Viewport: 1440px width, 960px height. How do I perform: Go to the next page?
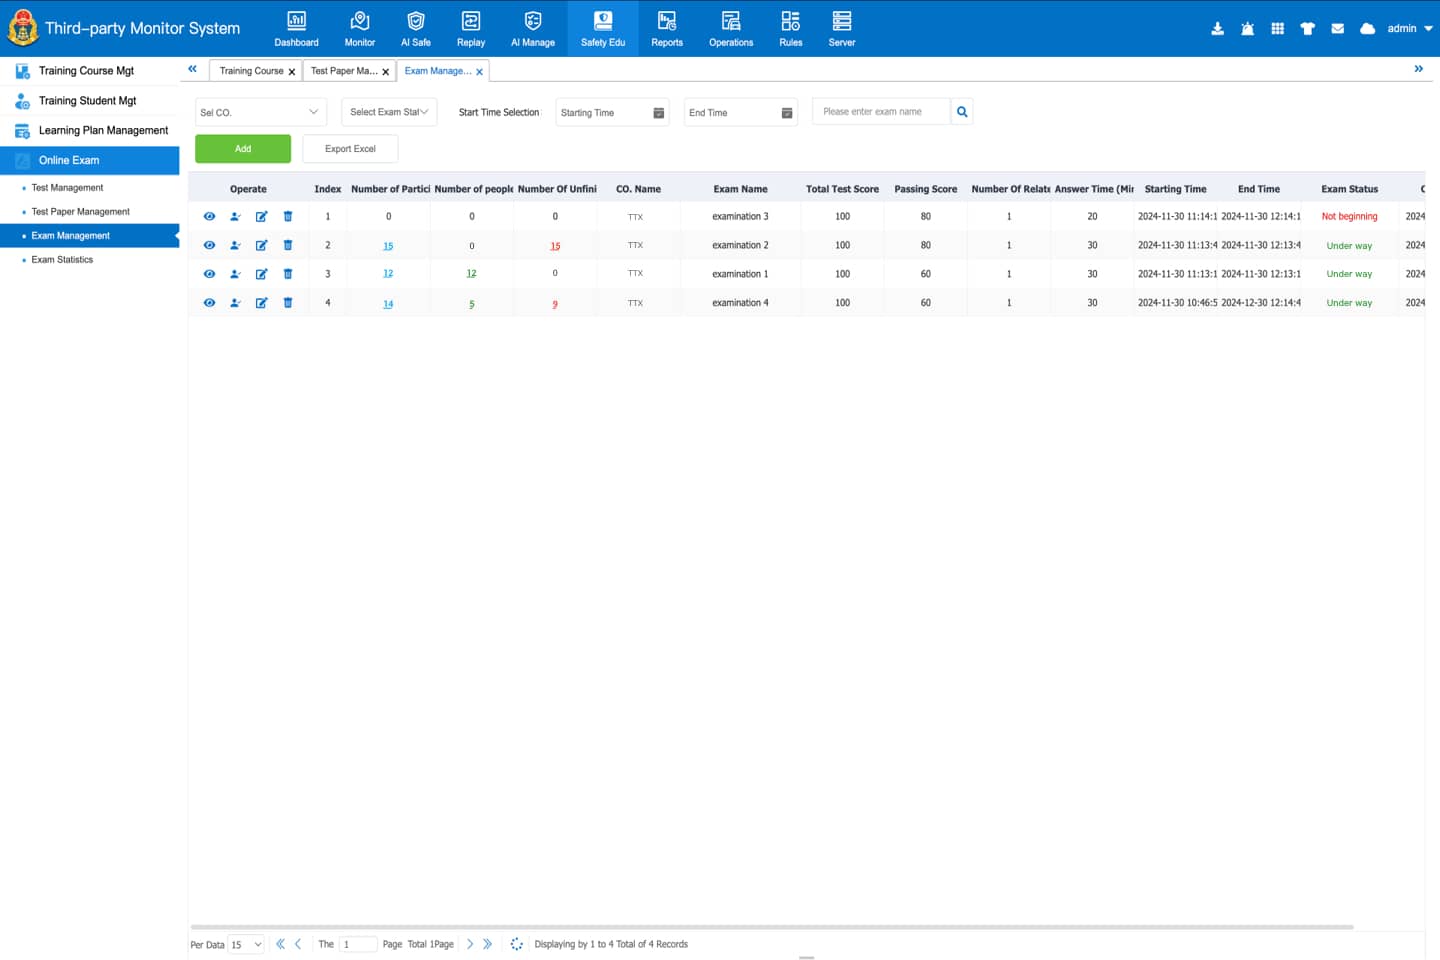point(470,944)
